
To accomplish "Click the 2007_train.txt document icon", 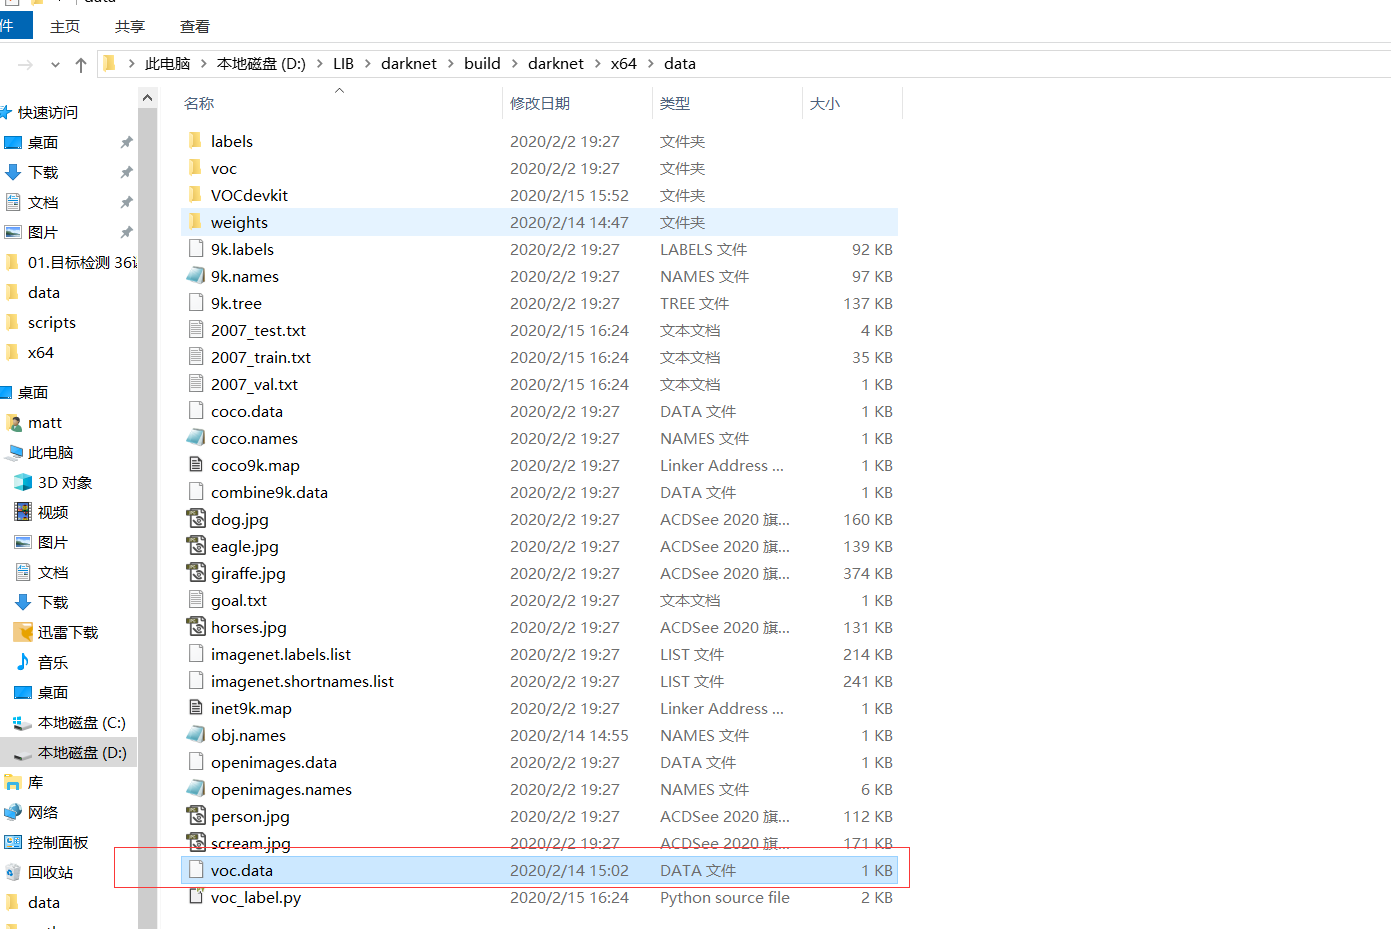I will [x=196, y=357].
